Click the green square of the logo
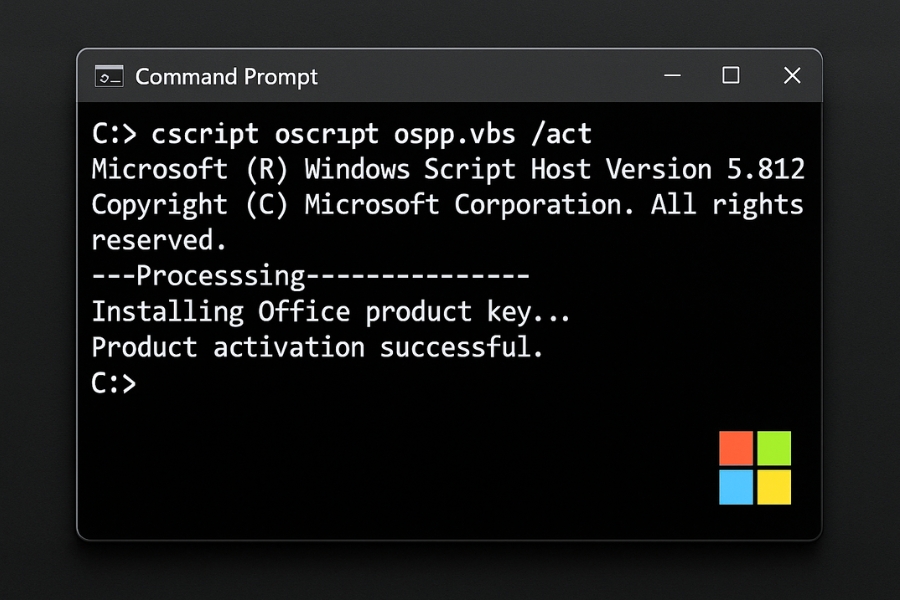The height and width of the screenshot is (600, 900). point(774,448)
